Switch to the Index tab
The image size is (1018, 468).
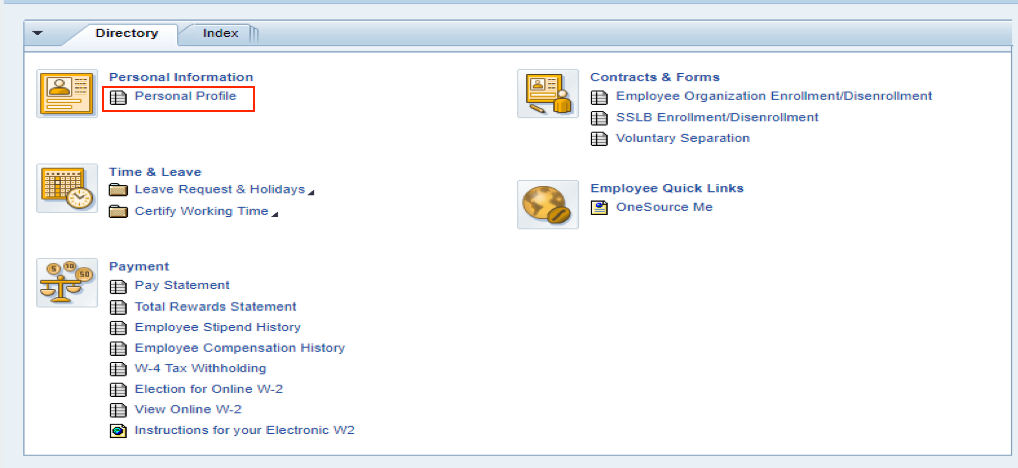coord(220,33)
